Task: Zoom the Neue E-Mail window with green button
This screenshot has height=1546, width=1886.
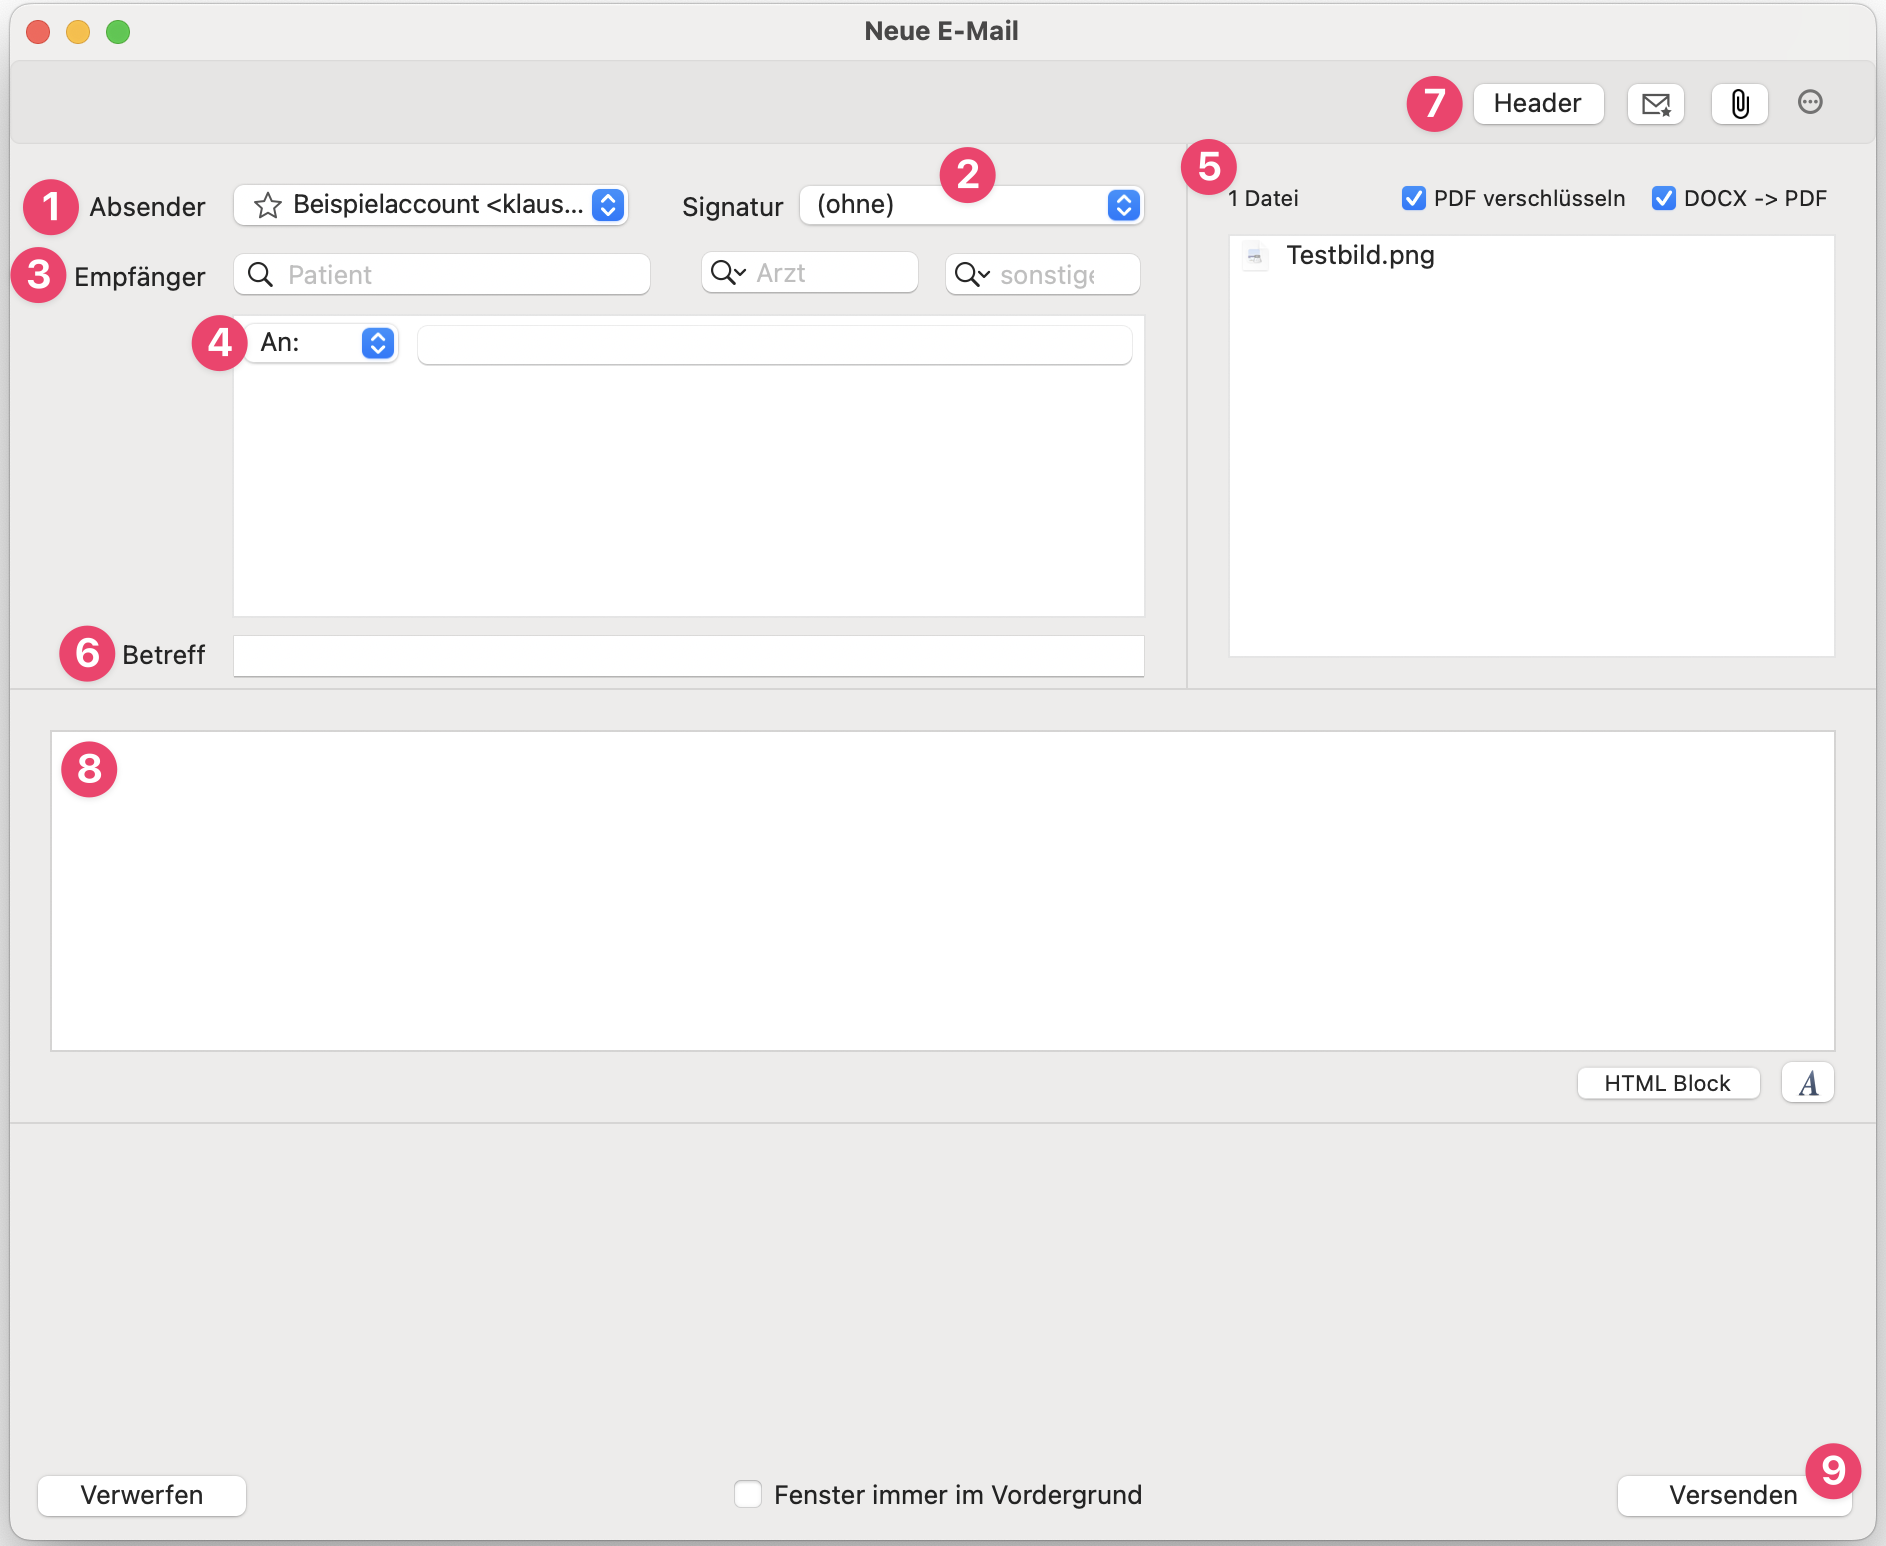Action: [x=118, y=32]
